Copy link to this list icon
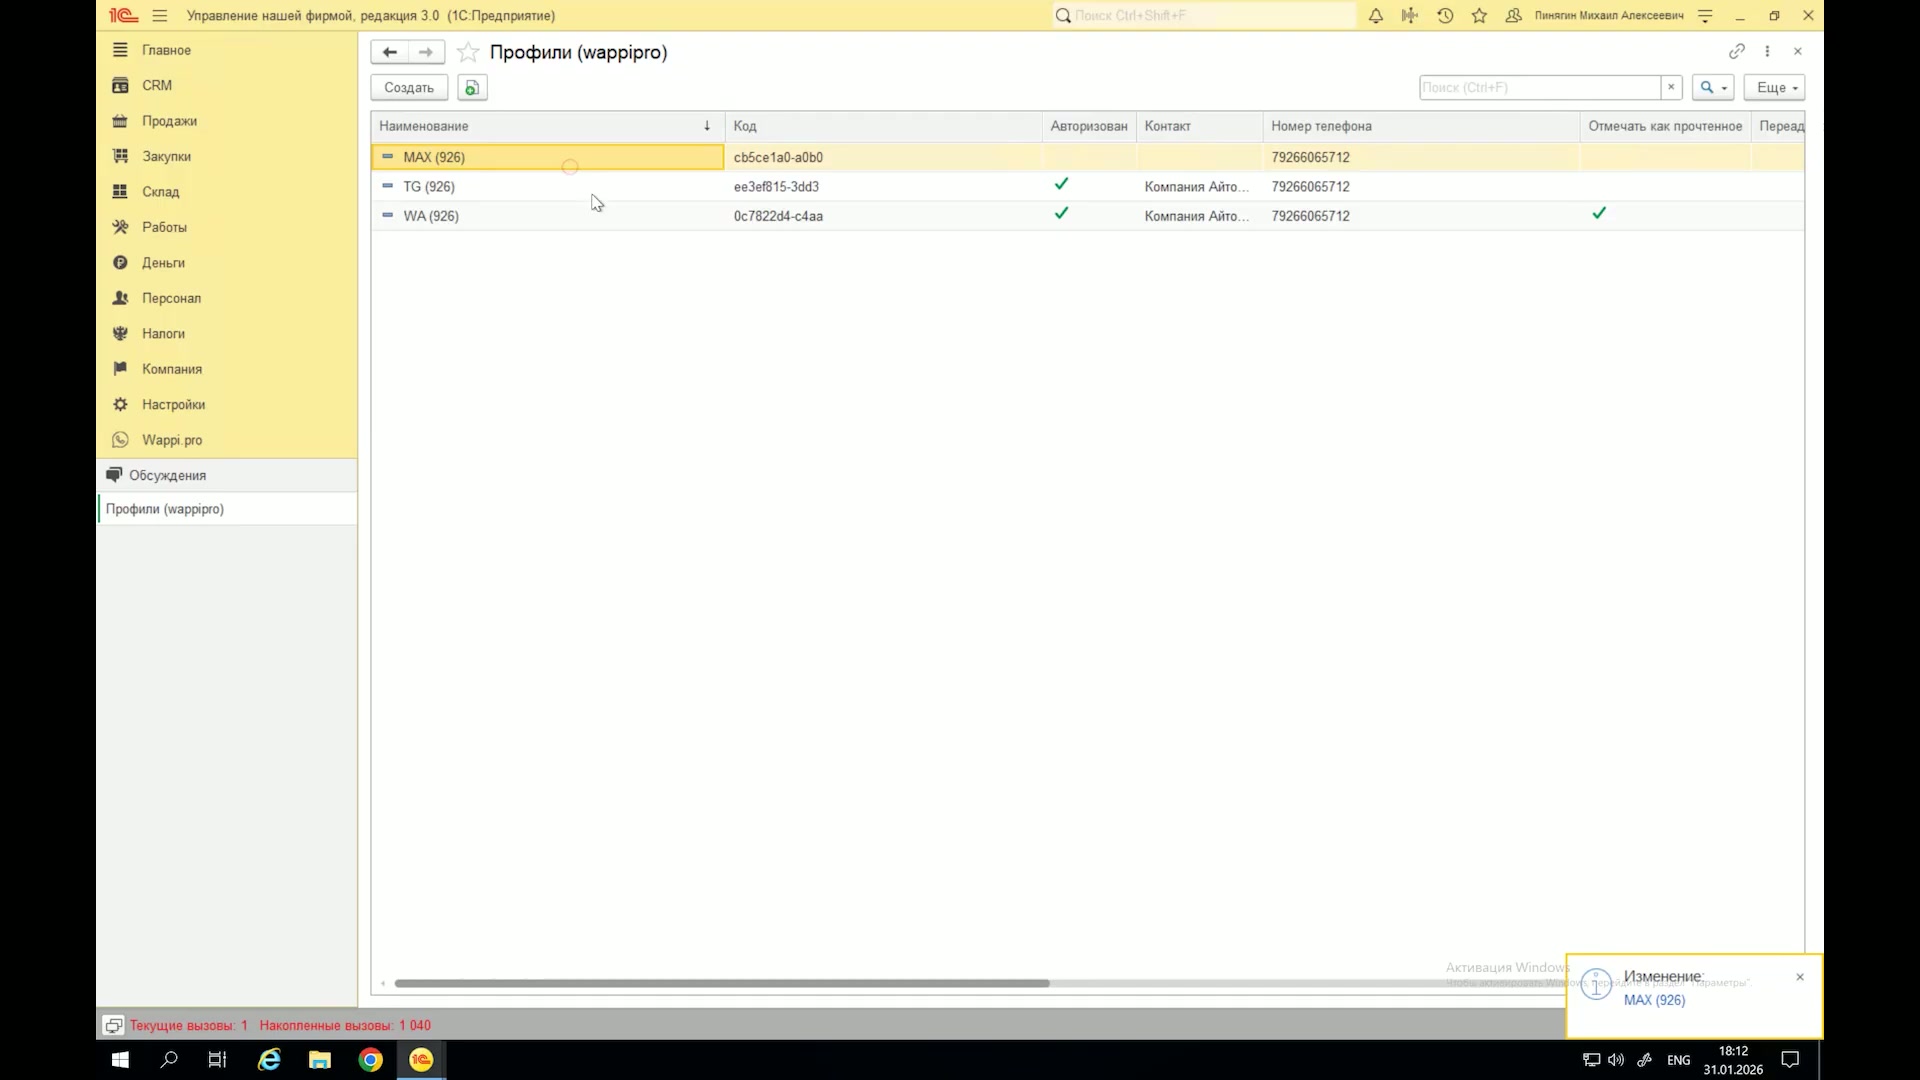Viewport: 1920px width, 1080px height. [x=1737, y=51]
